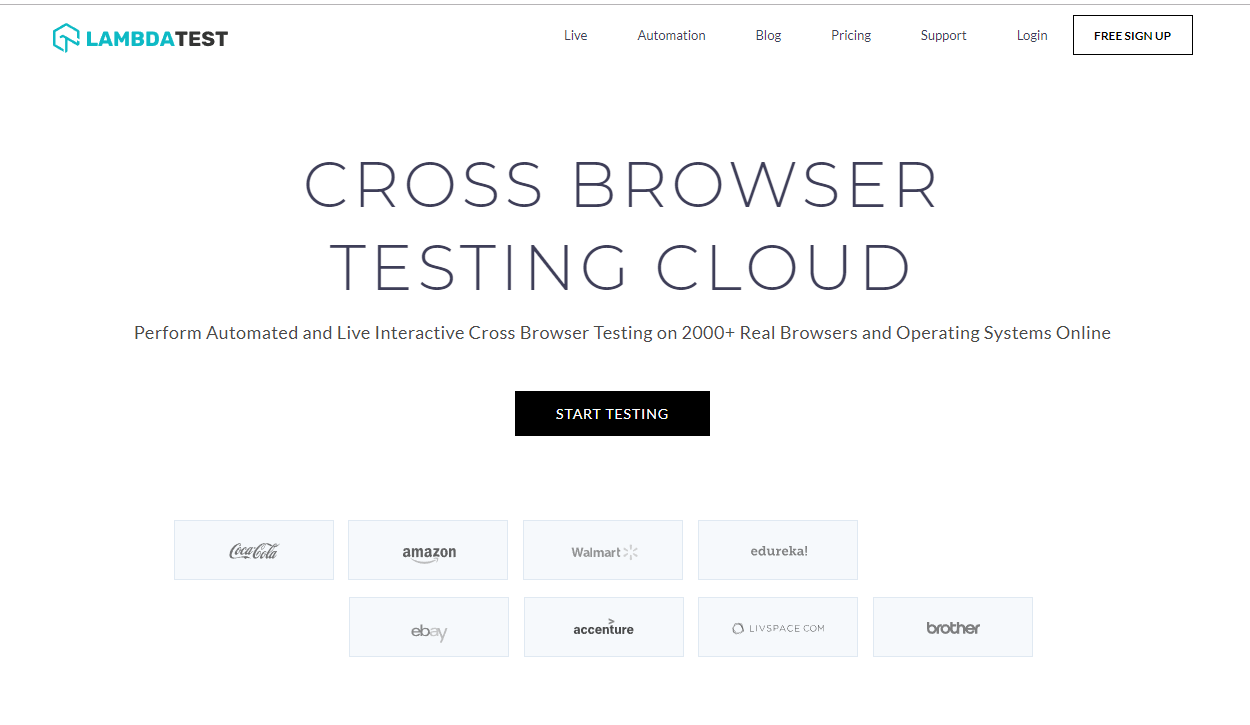Click the START TESTING button

click(612, 413)
